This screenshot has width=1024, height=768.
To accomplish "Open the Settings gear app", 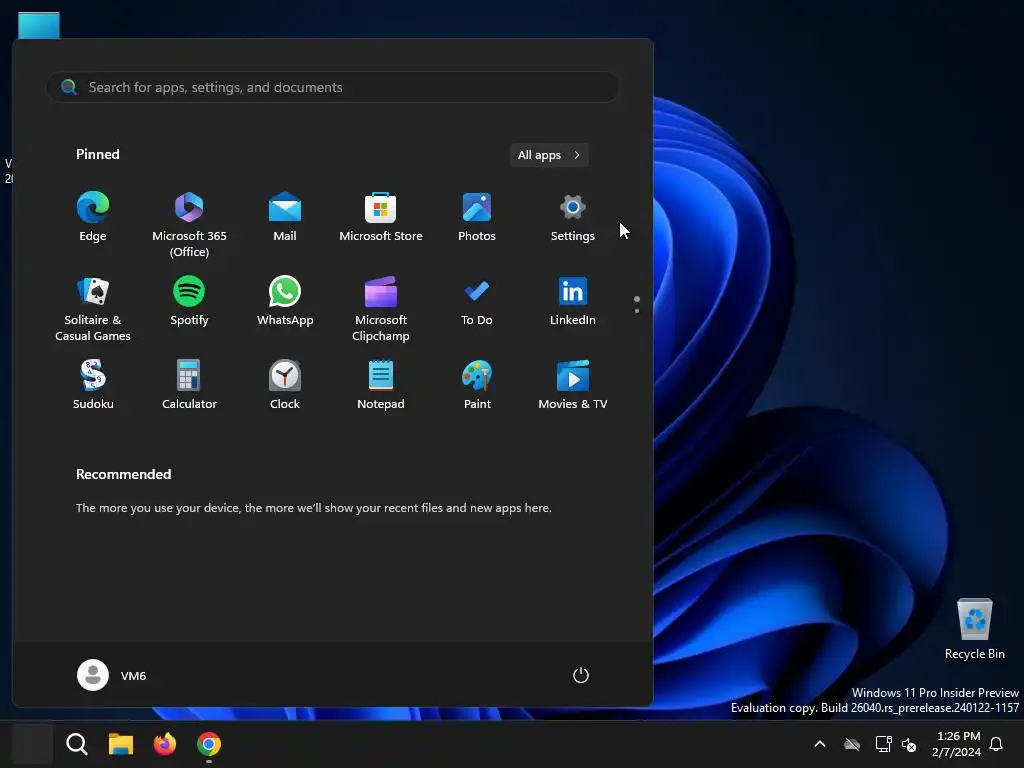I will (x=573, y=218).
